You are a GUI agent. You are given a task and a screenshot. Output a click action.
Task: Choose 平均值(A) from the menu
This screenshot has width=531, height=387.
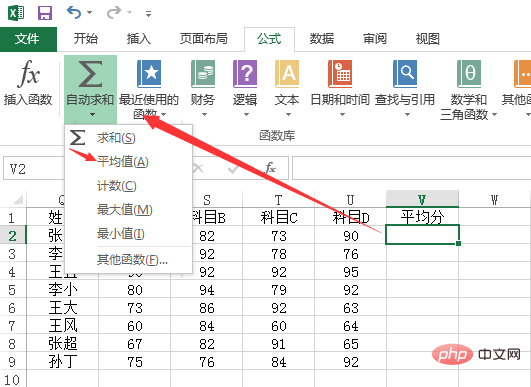pyautogui.click(x=129, y=162)
